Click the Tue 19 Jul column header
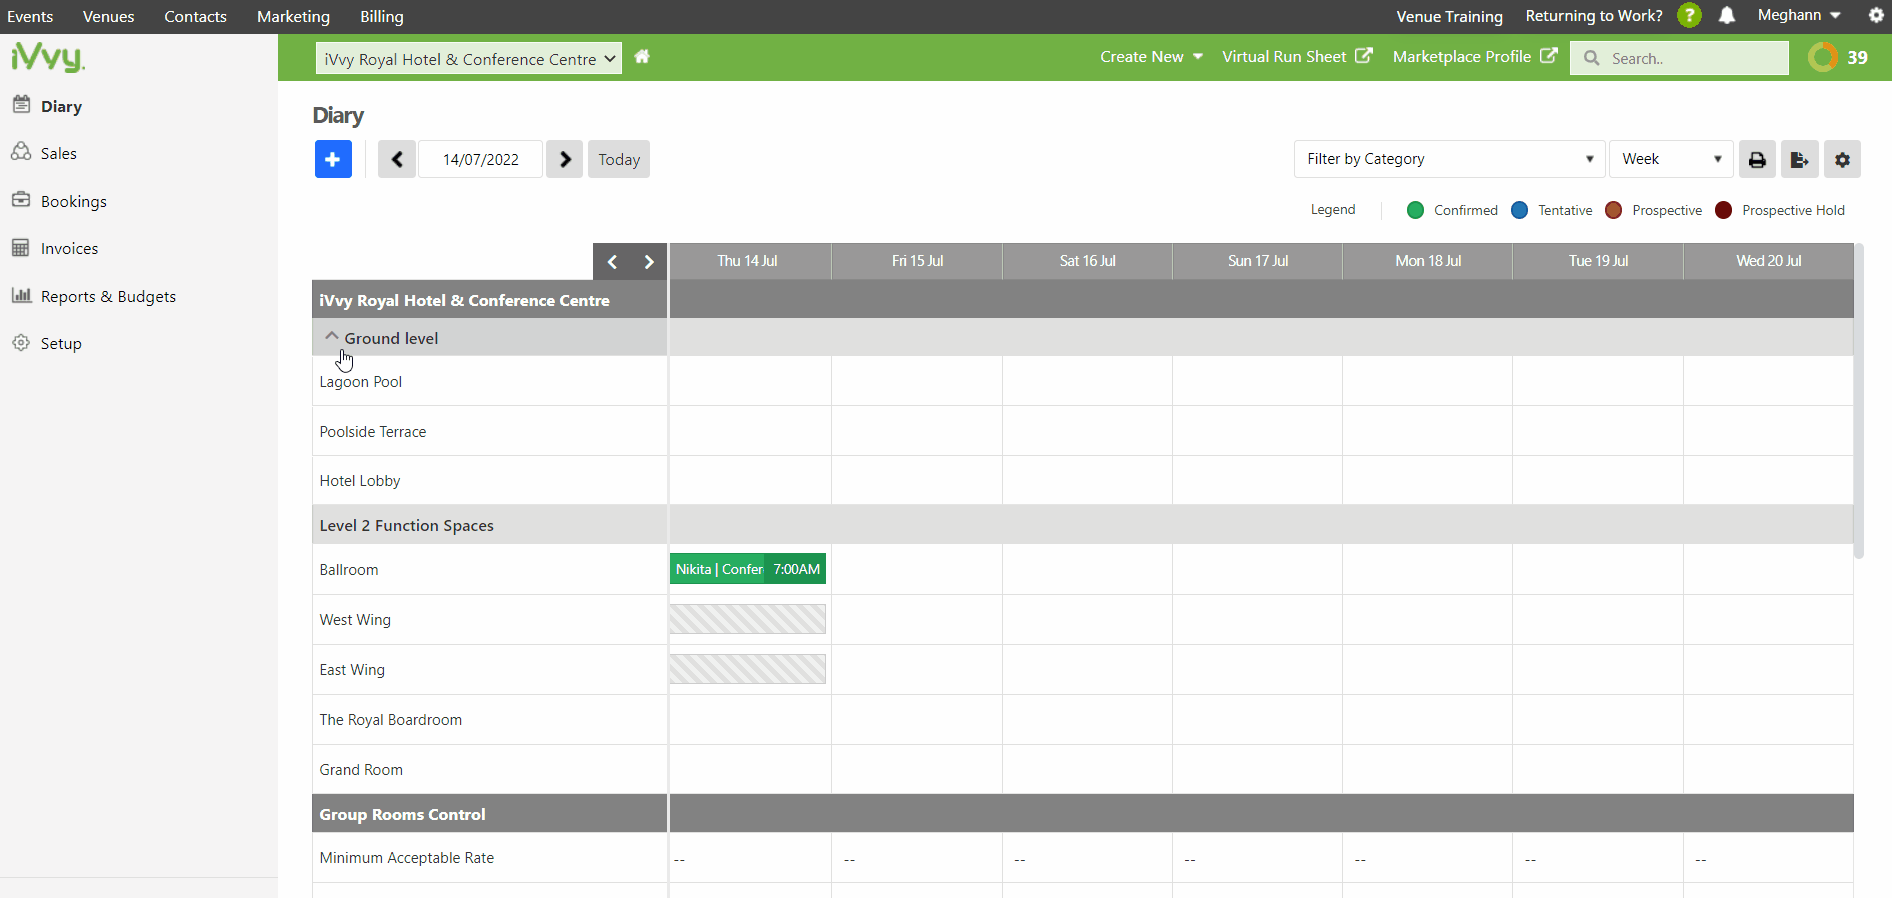This screenshot has height=898, width=1892. coord(1598,261)
